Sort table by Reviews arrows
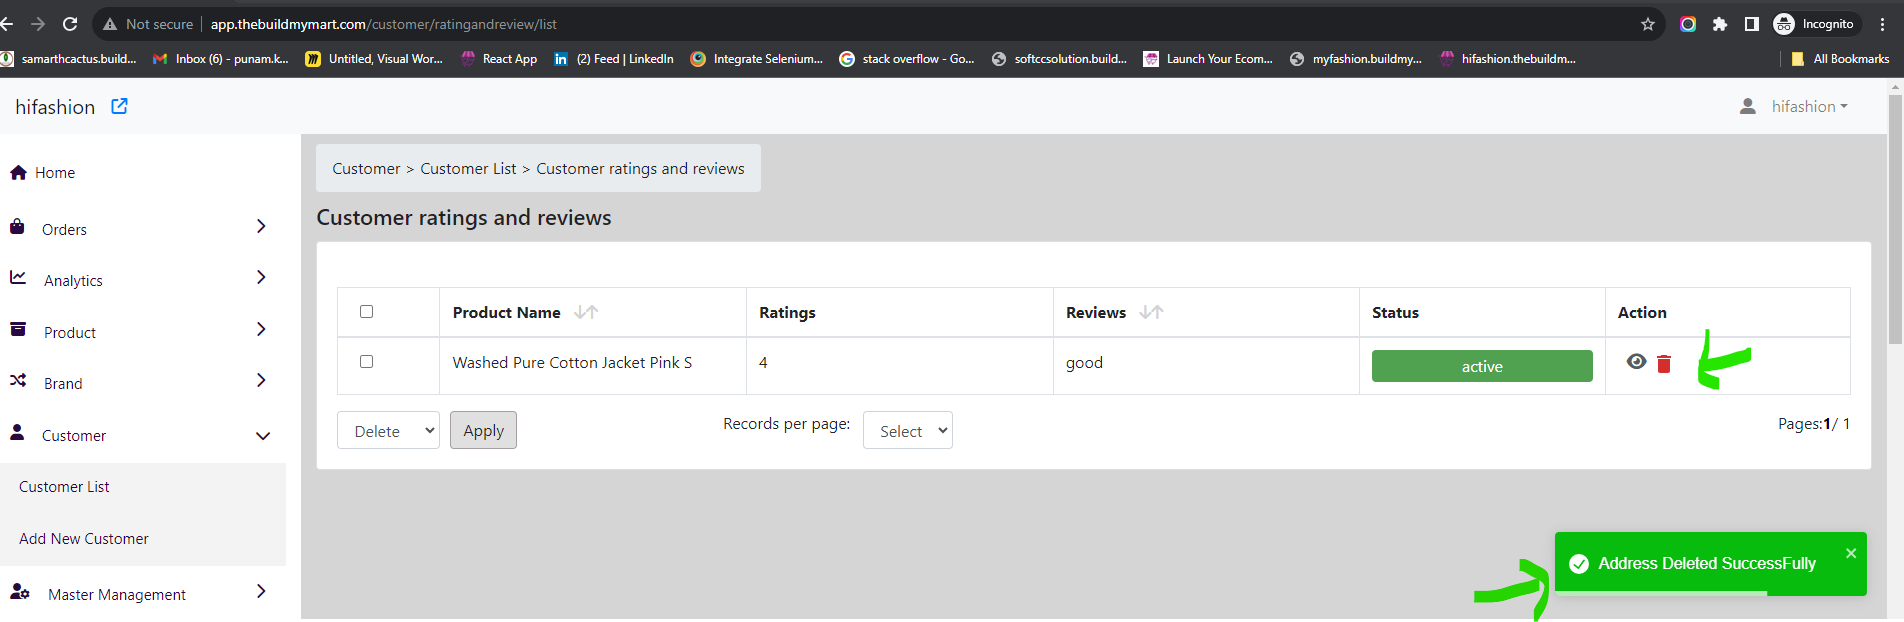This screenshot has width=1904, height=622. pos(1151,312)
